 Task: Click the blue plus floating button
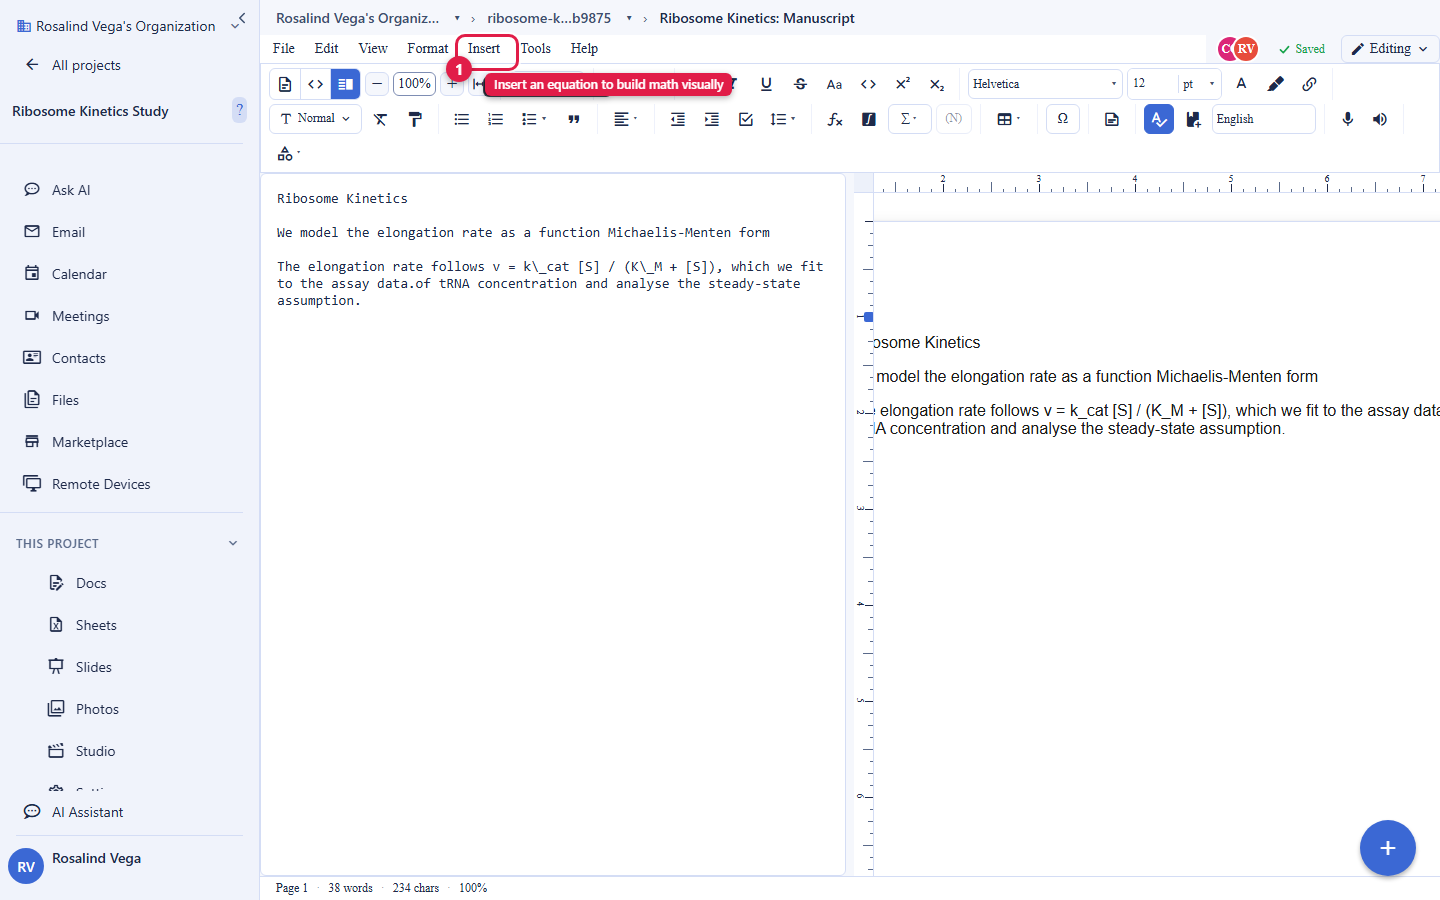[1387, 848]
